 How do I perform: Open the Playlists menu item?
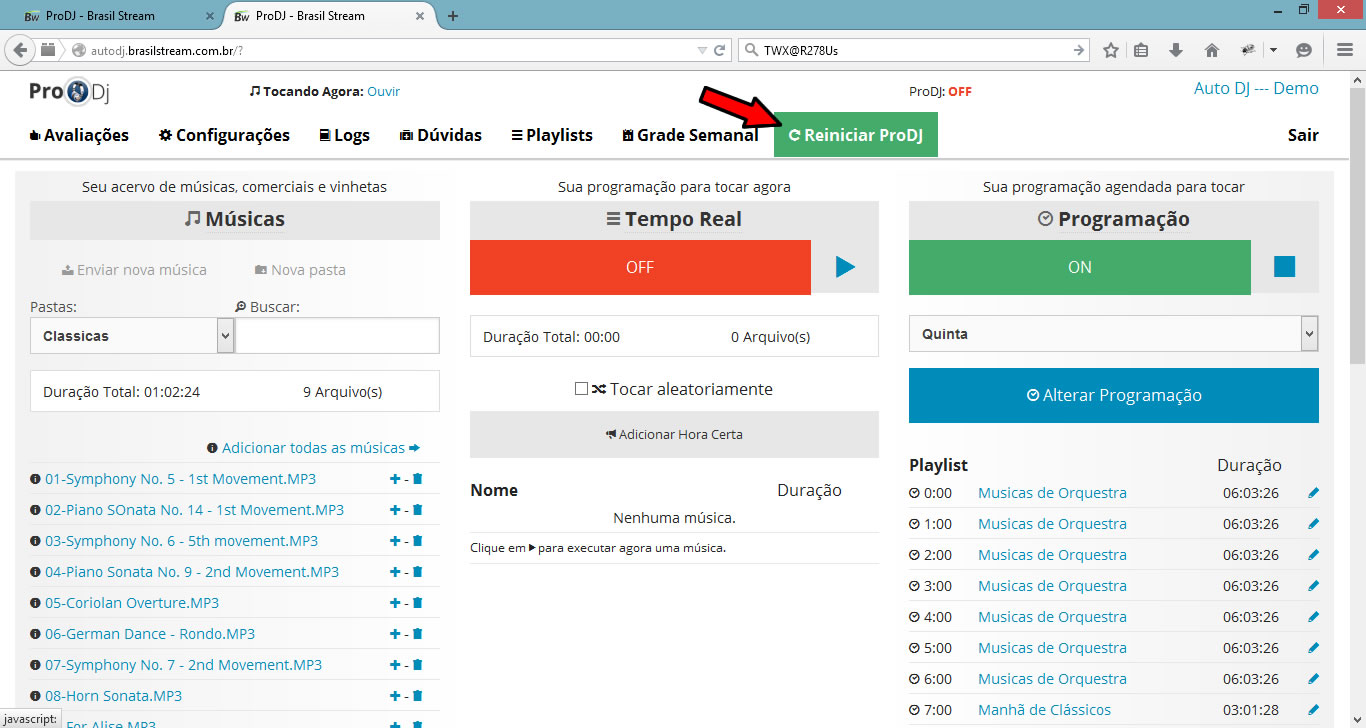[x=551, y=135]
